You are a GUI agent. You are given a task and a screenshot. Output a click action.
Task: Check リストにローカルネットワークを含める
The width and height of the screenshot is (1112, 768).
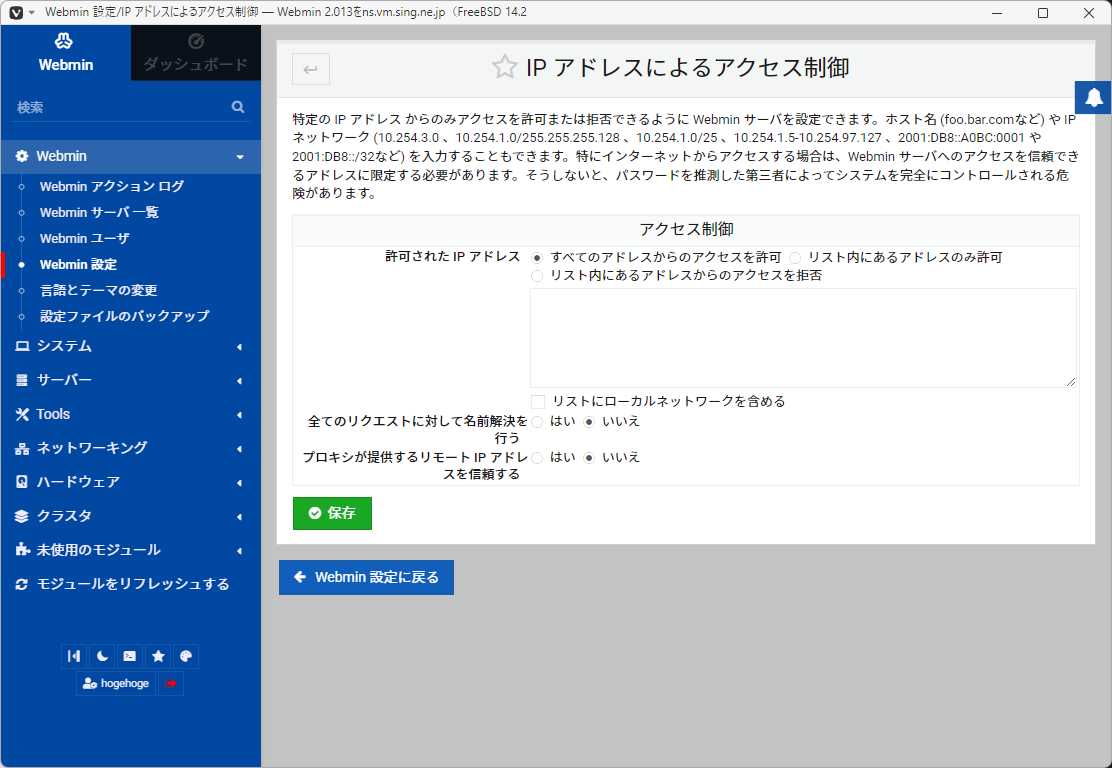(x=538, y=402)
